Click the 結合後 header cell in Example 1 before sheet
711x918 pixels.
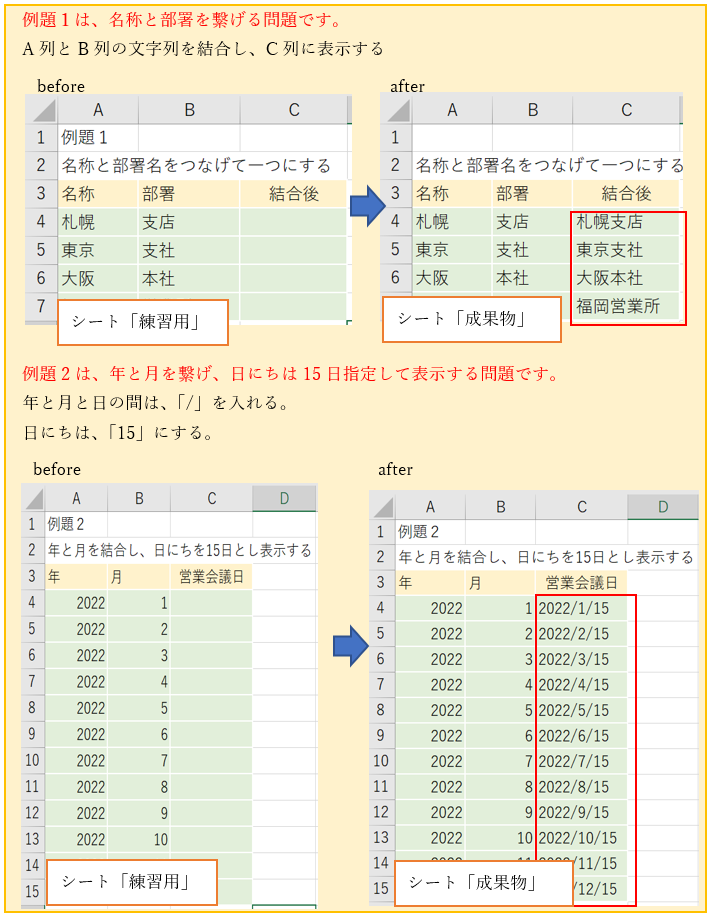coord(293,194)
